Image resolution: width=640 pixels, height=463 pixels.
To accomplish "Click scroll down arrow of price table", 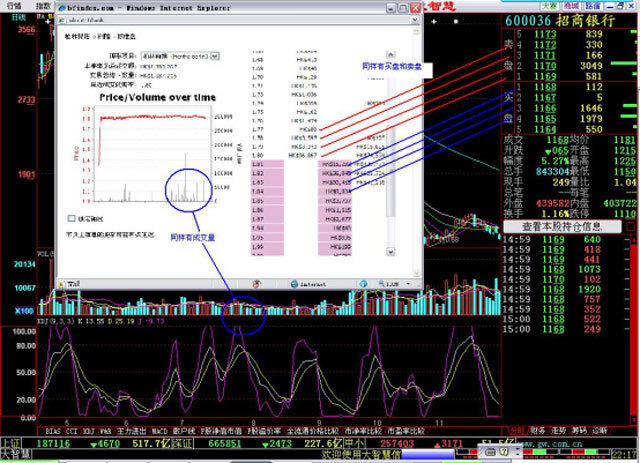I will [391, 252].
